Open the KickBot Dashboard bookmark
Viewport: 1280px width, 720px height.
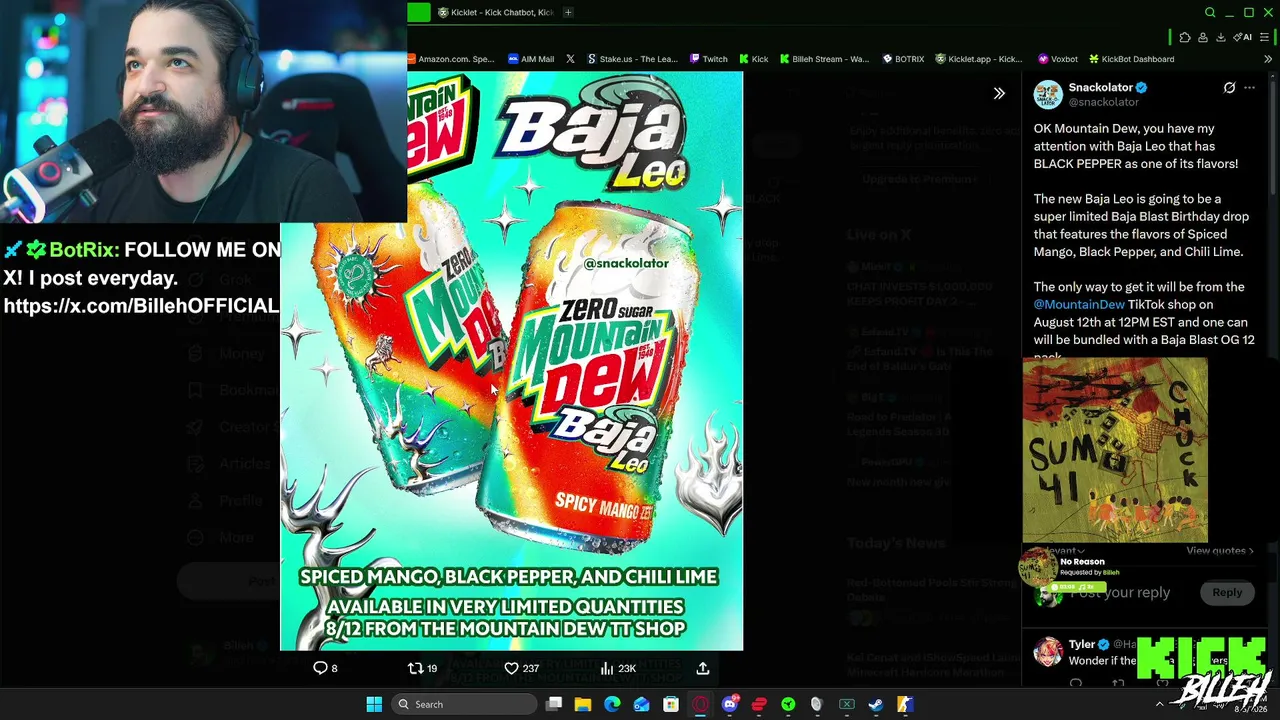tap(1132, 59)
